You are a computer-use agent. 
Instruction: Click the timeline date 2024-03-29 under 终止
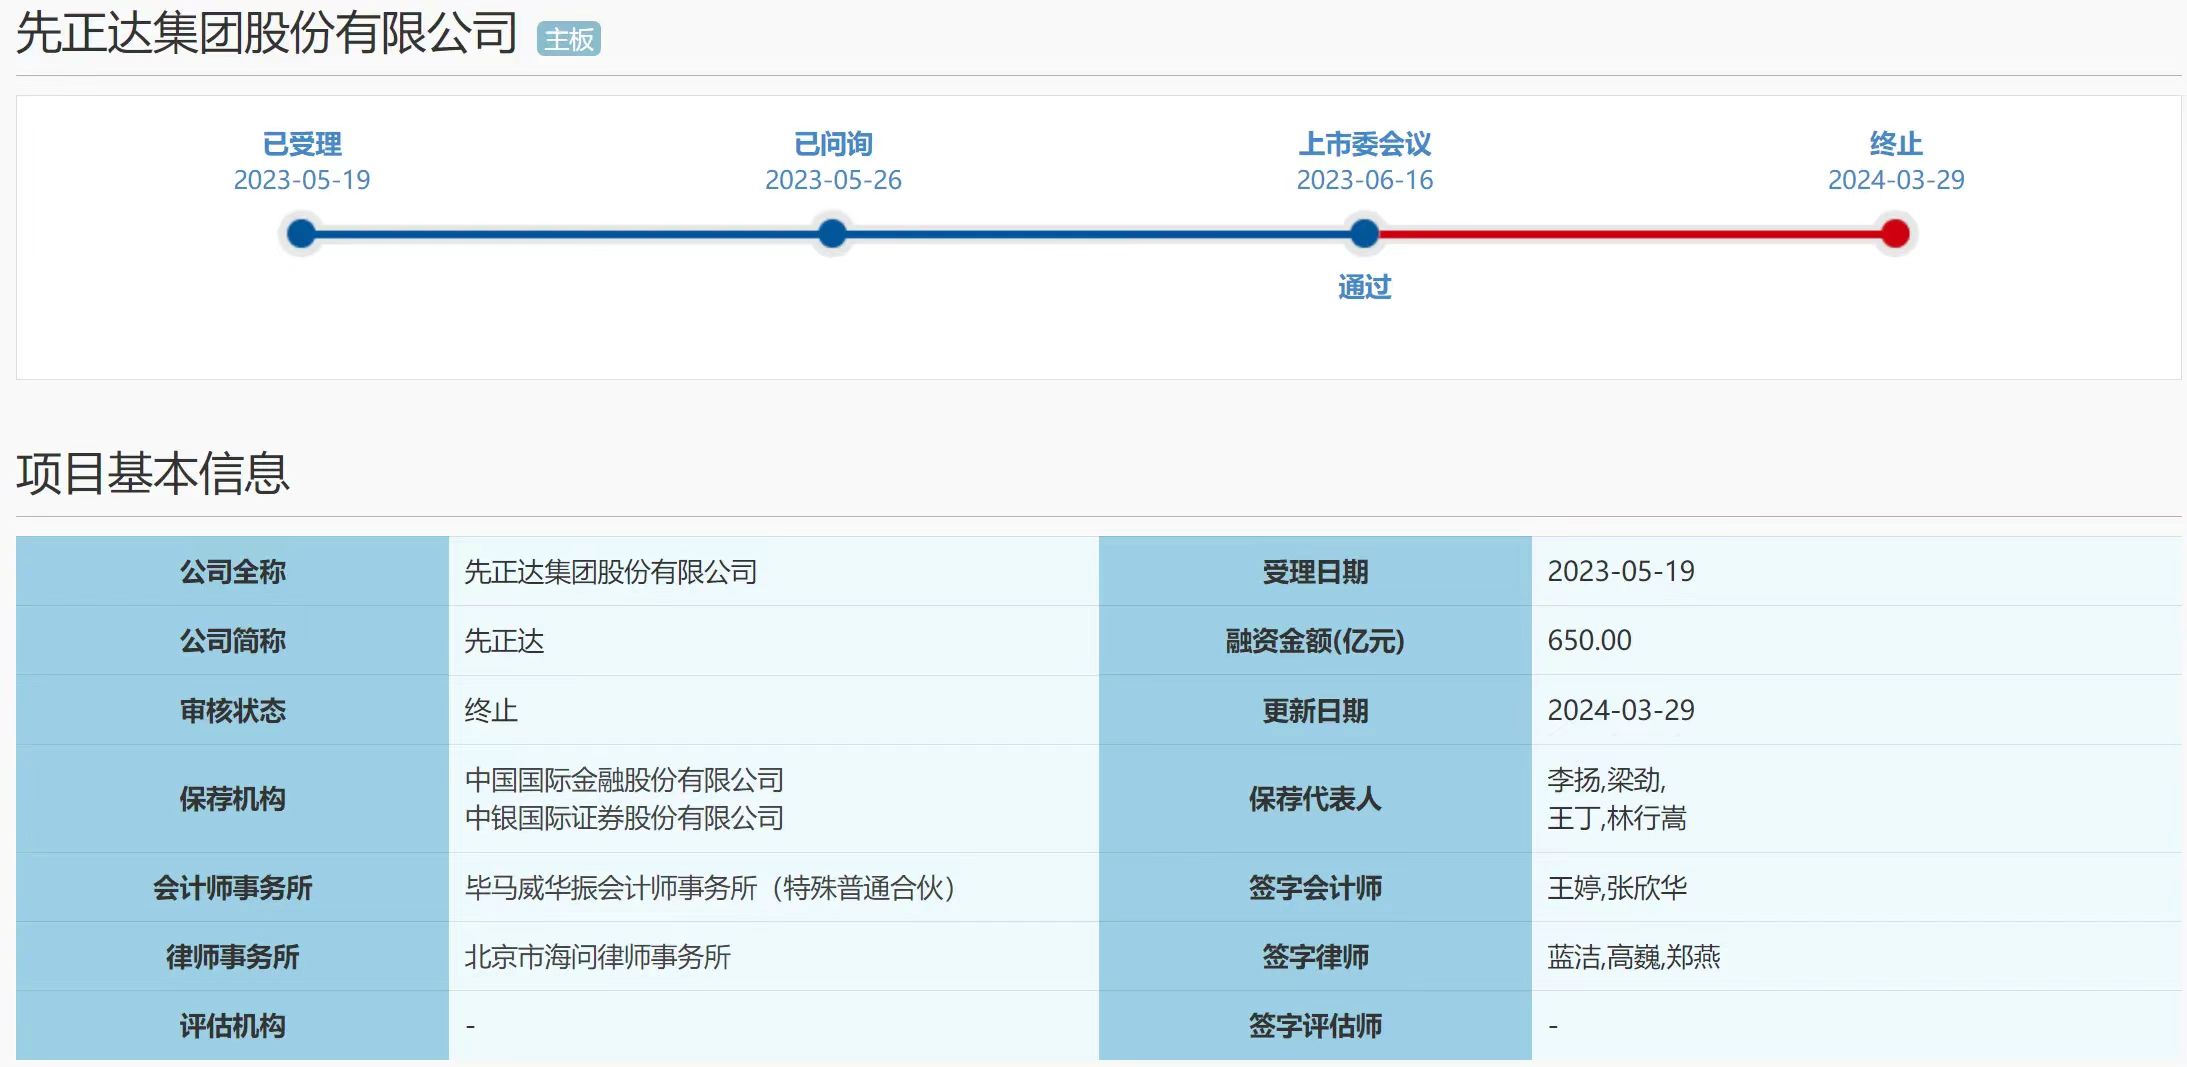[1896, 180]
